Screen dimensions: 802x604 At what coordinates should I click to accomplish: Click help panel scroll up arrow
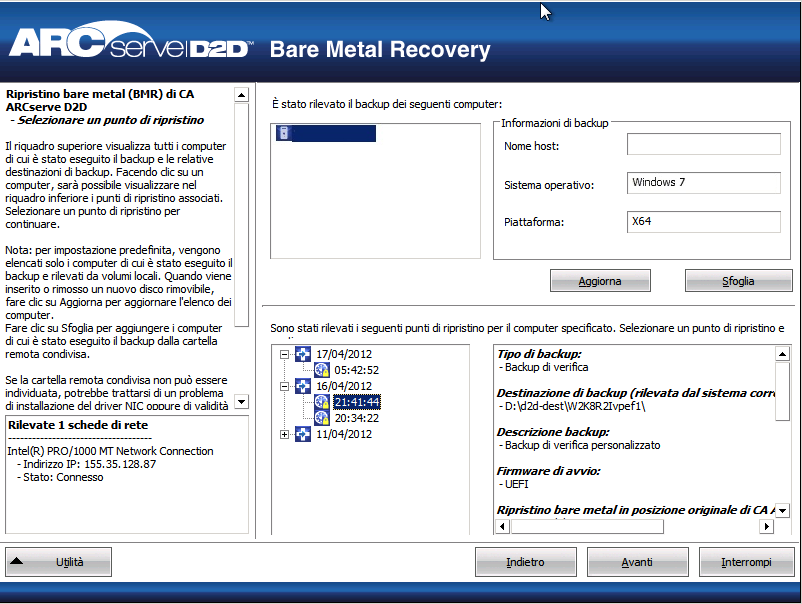(241, 95)
